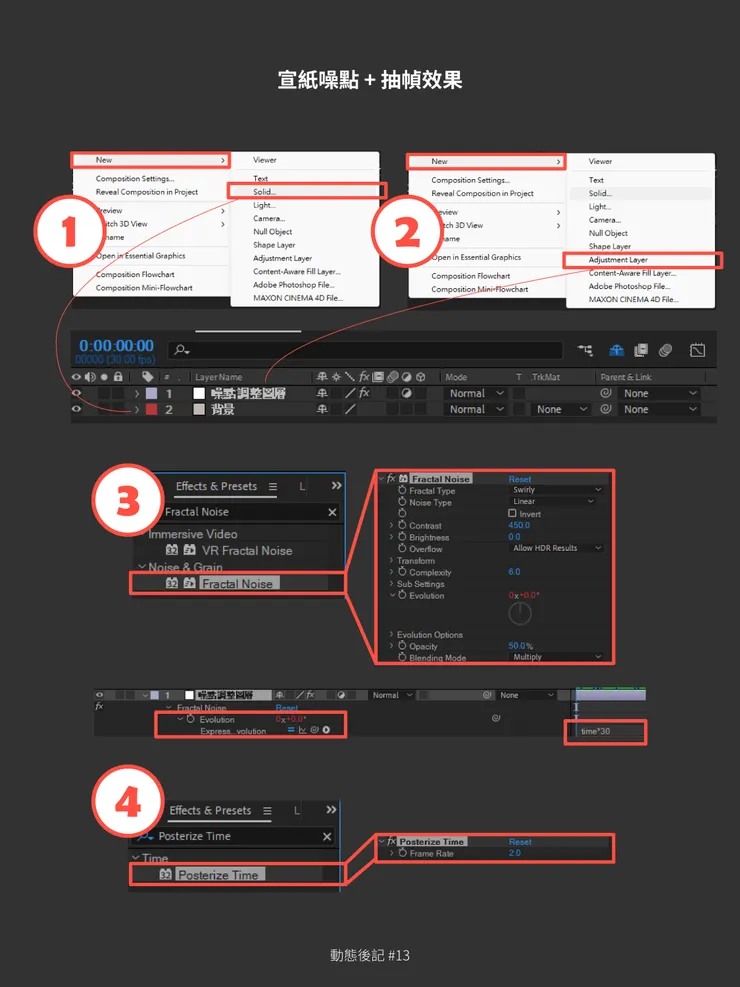Select Composition Flowchart in the step 2 menu
Screen dimensions: 740x987
(x=471, y=276)
